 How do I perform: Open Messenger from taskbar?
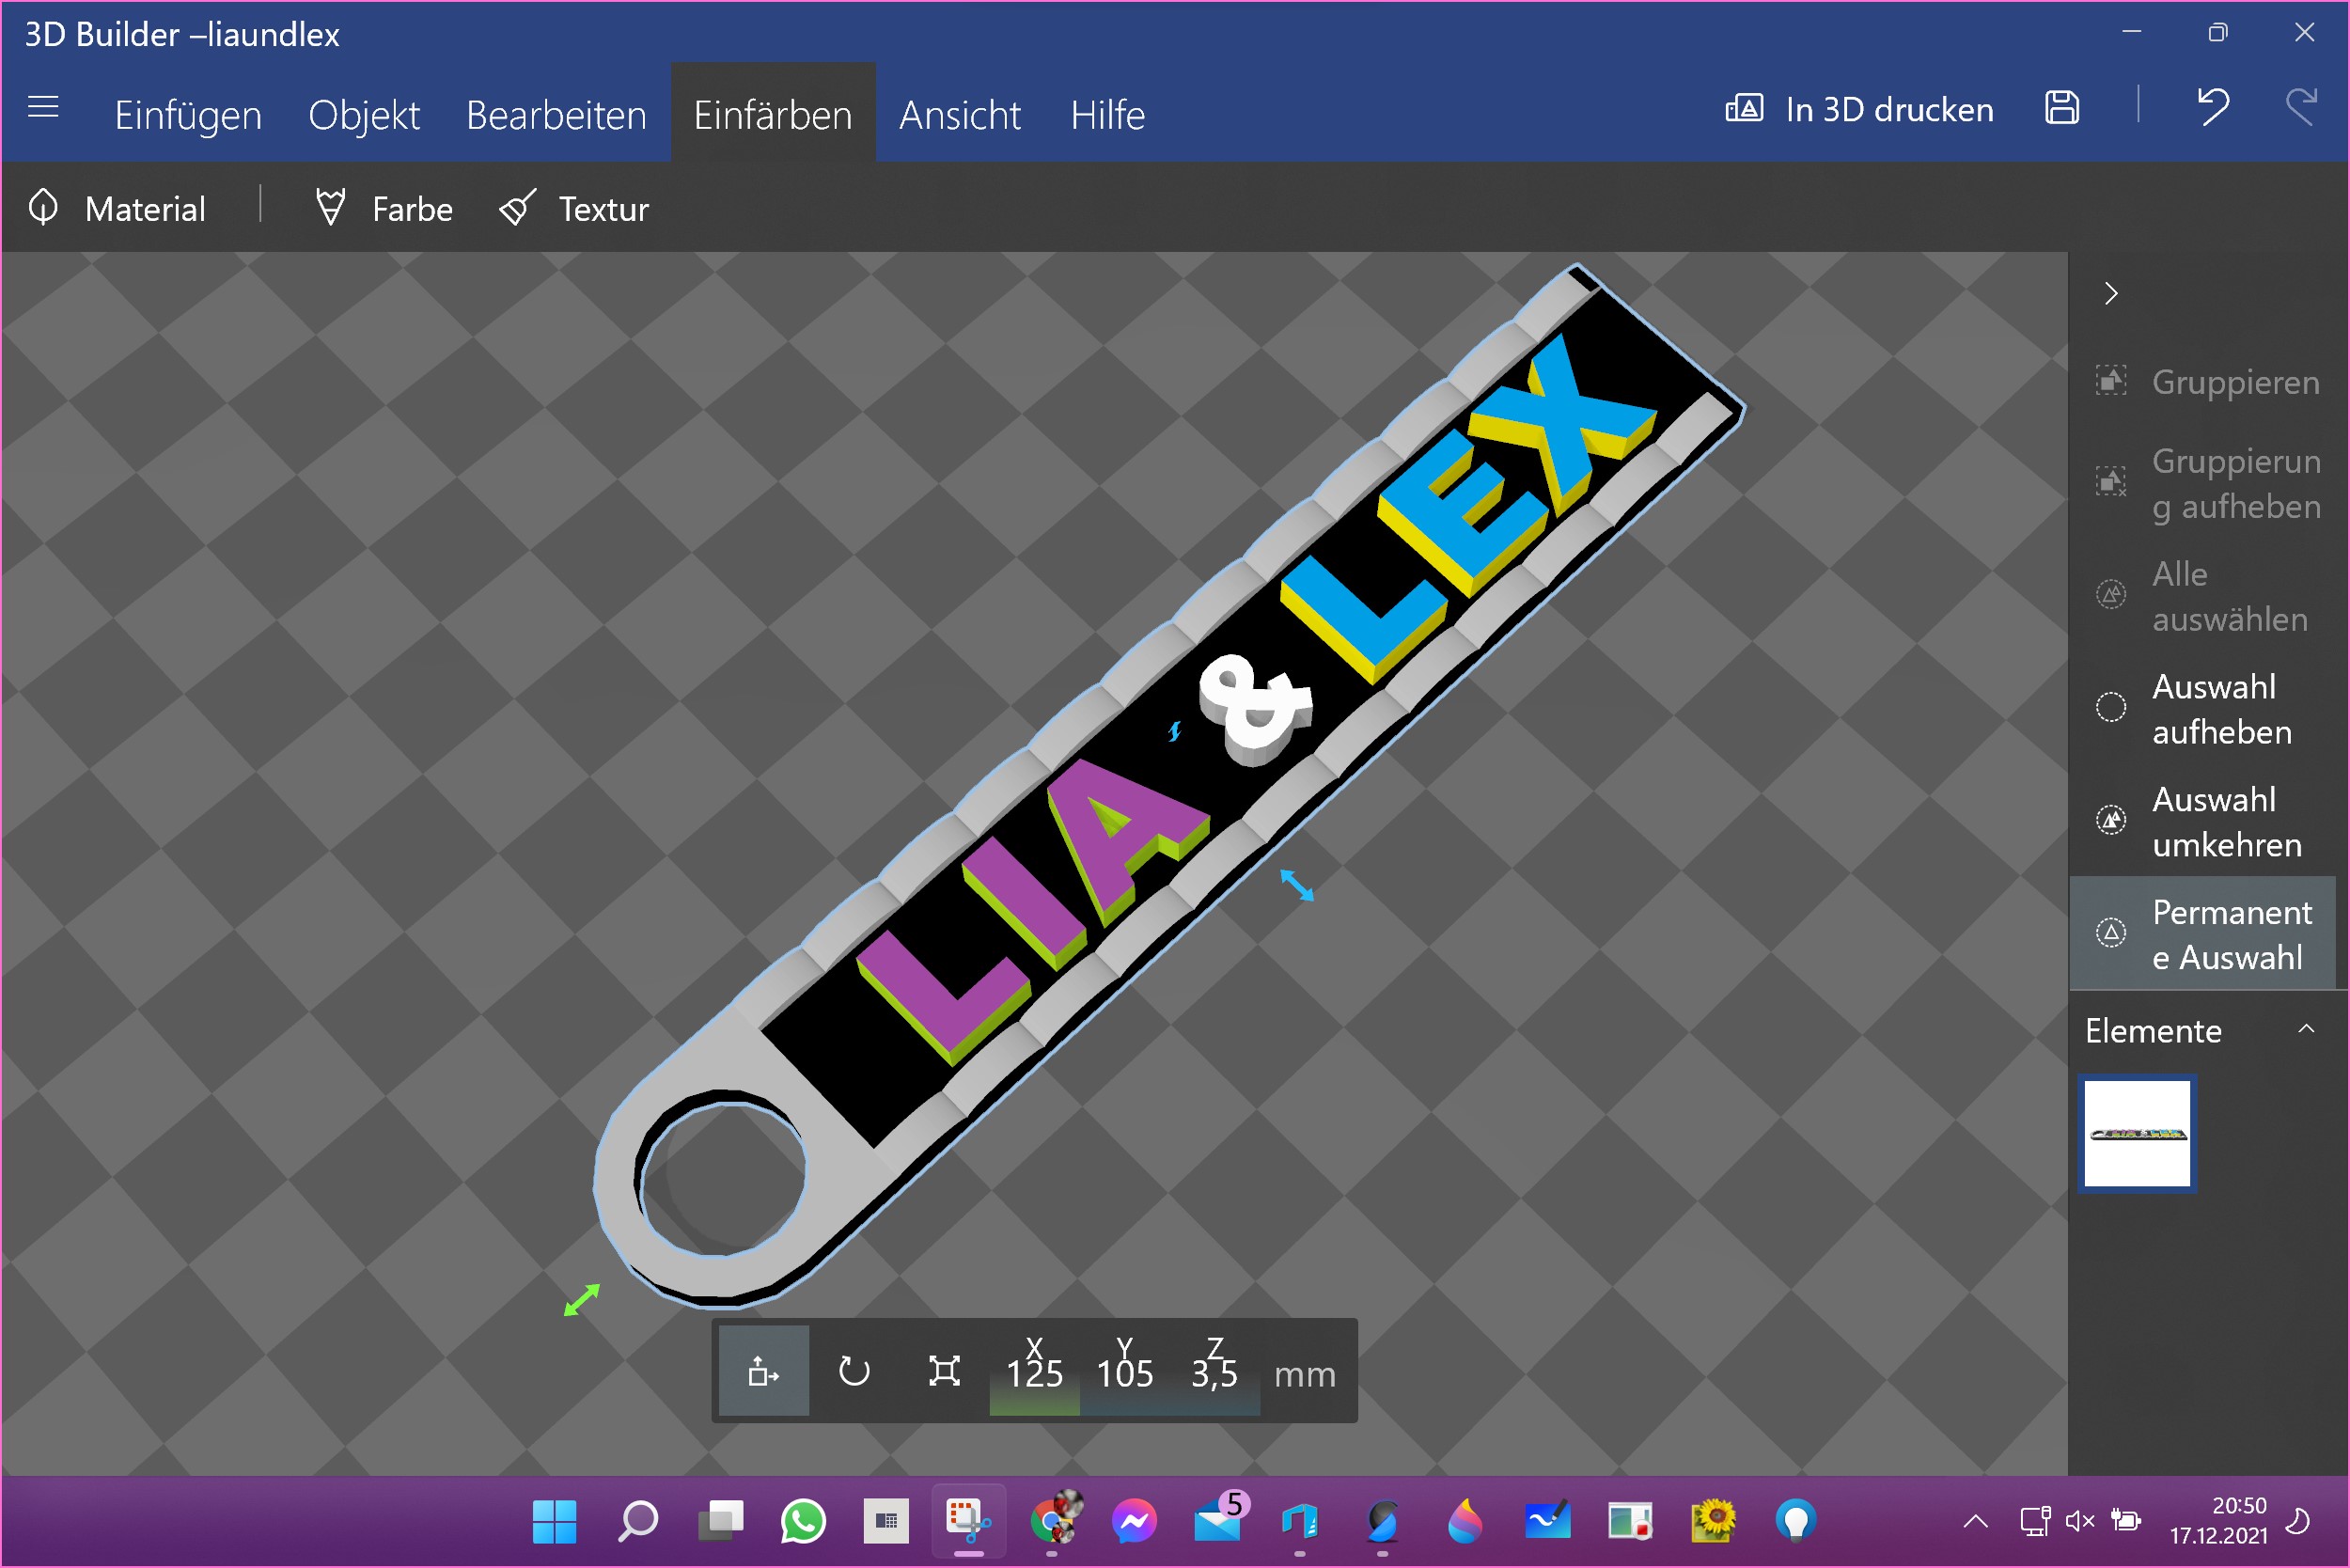click(1134, 1522)
